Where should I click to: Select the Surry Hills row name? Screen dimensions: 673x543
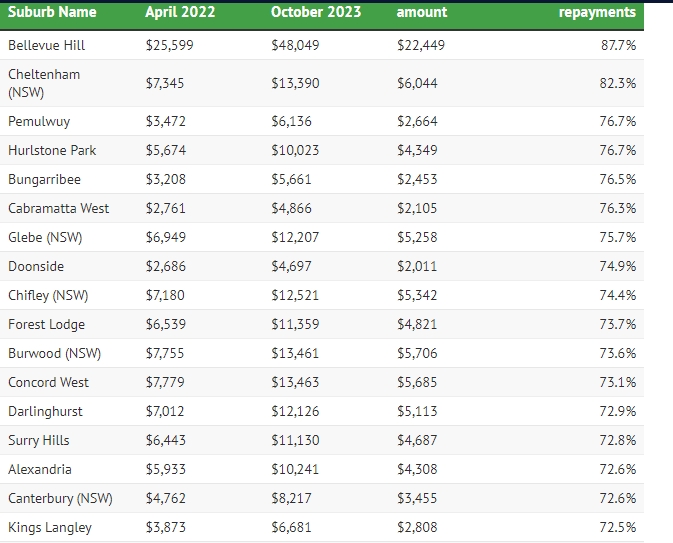39,440
